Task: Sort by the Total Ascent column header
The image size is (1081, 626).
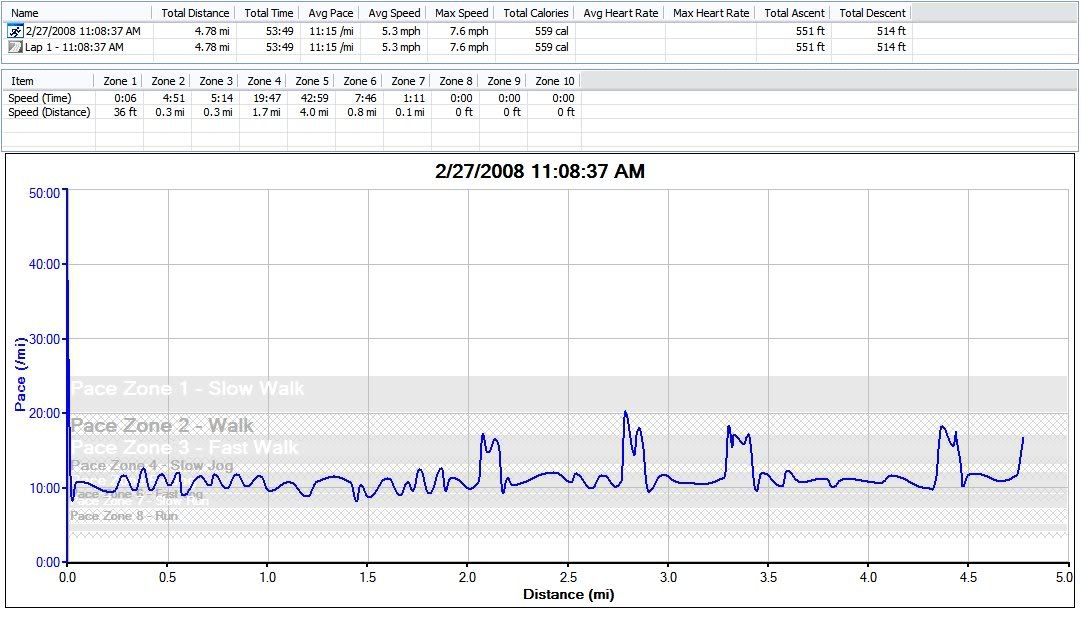Action: coord(794,13)
